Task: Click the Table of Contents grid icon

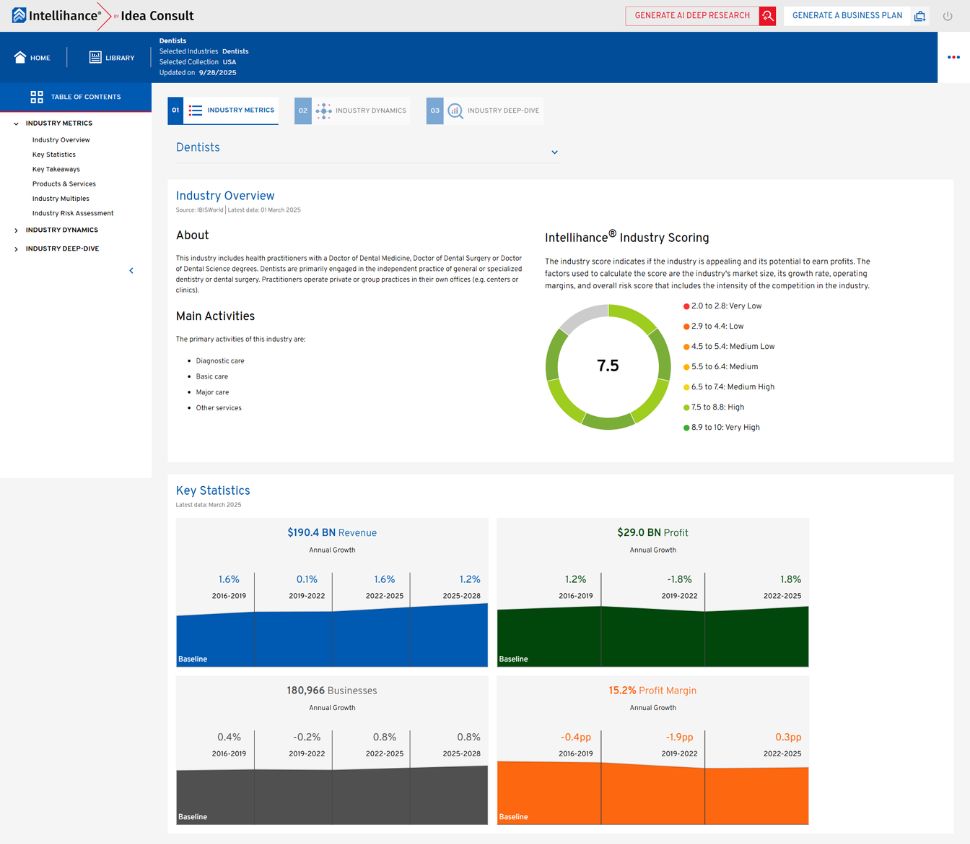Action: tap(37, 97)
